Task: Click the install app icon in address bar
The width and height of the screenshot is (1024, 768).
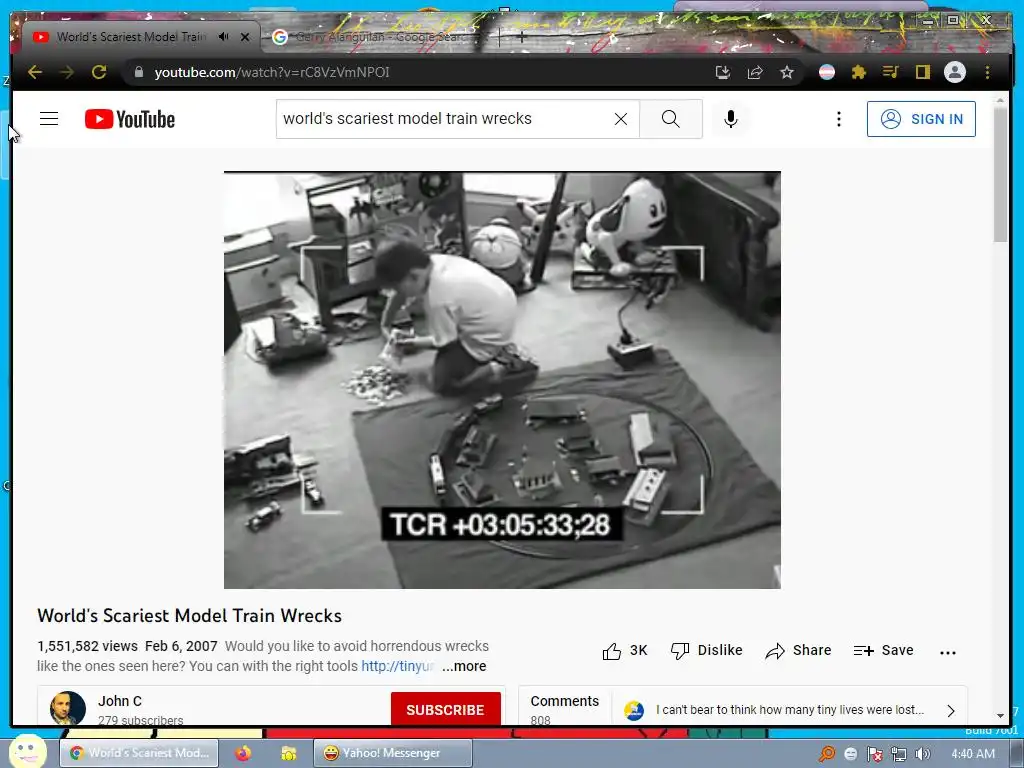Action: point(722,72)
